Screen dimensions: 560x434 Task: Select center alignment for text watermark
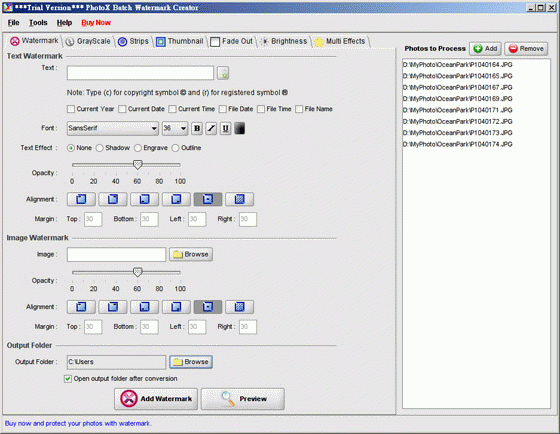click(x=208, y=199)
